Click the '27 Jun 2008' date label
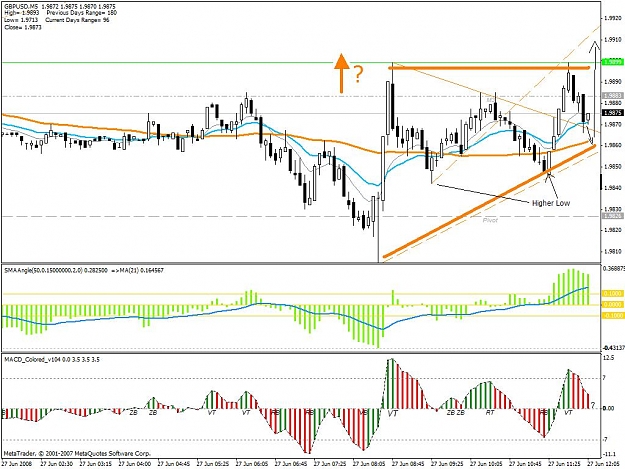Image resolution: width=625 pixels, height=469 pixels. pyautogui.click(x=16, y=464)
